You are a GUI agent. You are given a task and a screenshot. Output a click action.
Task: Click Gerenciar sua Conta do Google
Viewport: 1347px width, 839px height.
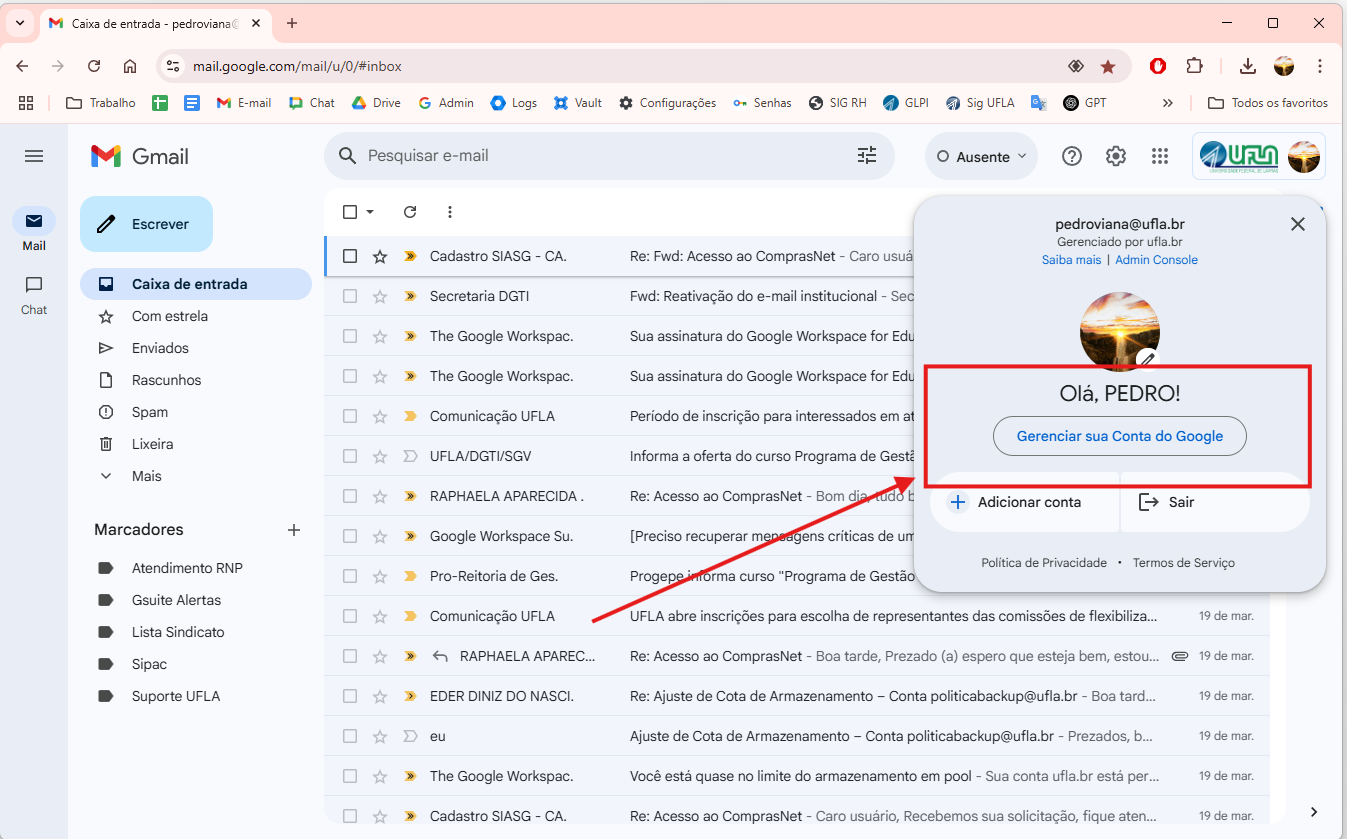pyautogui.click(x=1119, y=436)
